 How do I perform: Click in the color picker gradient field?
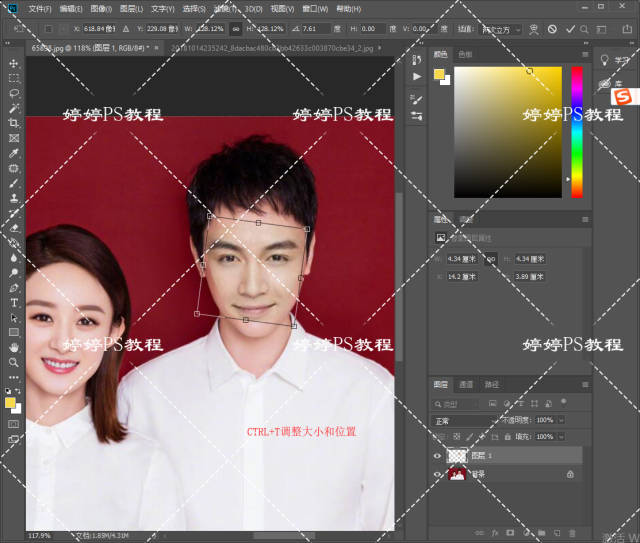pos(508,132)
